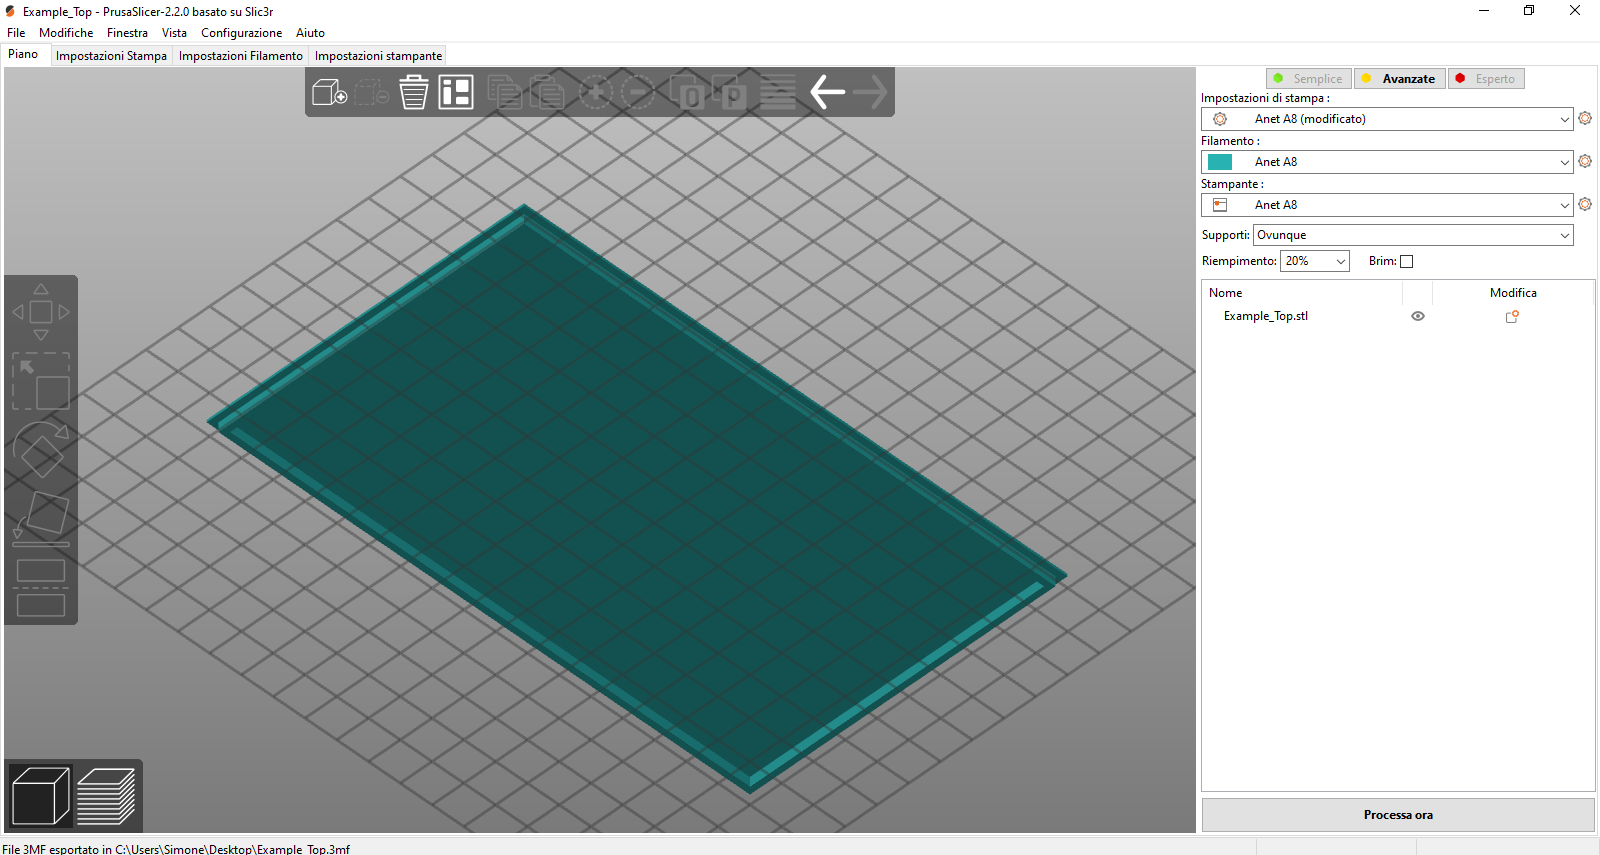Click the teal model on the print bed

[638, 497]
